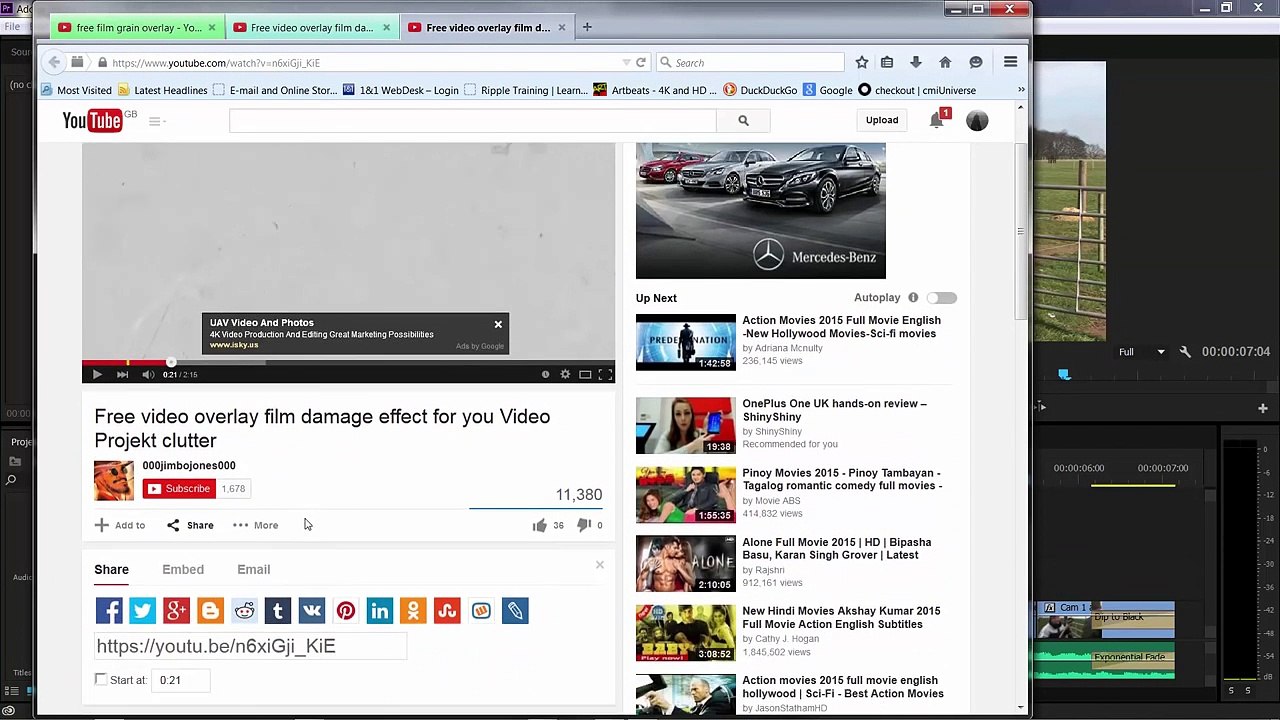
Task: Subscribe to 000jimbojones000
Action: click(179, 489)
